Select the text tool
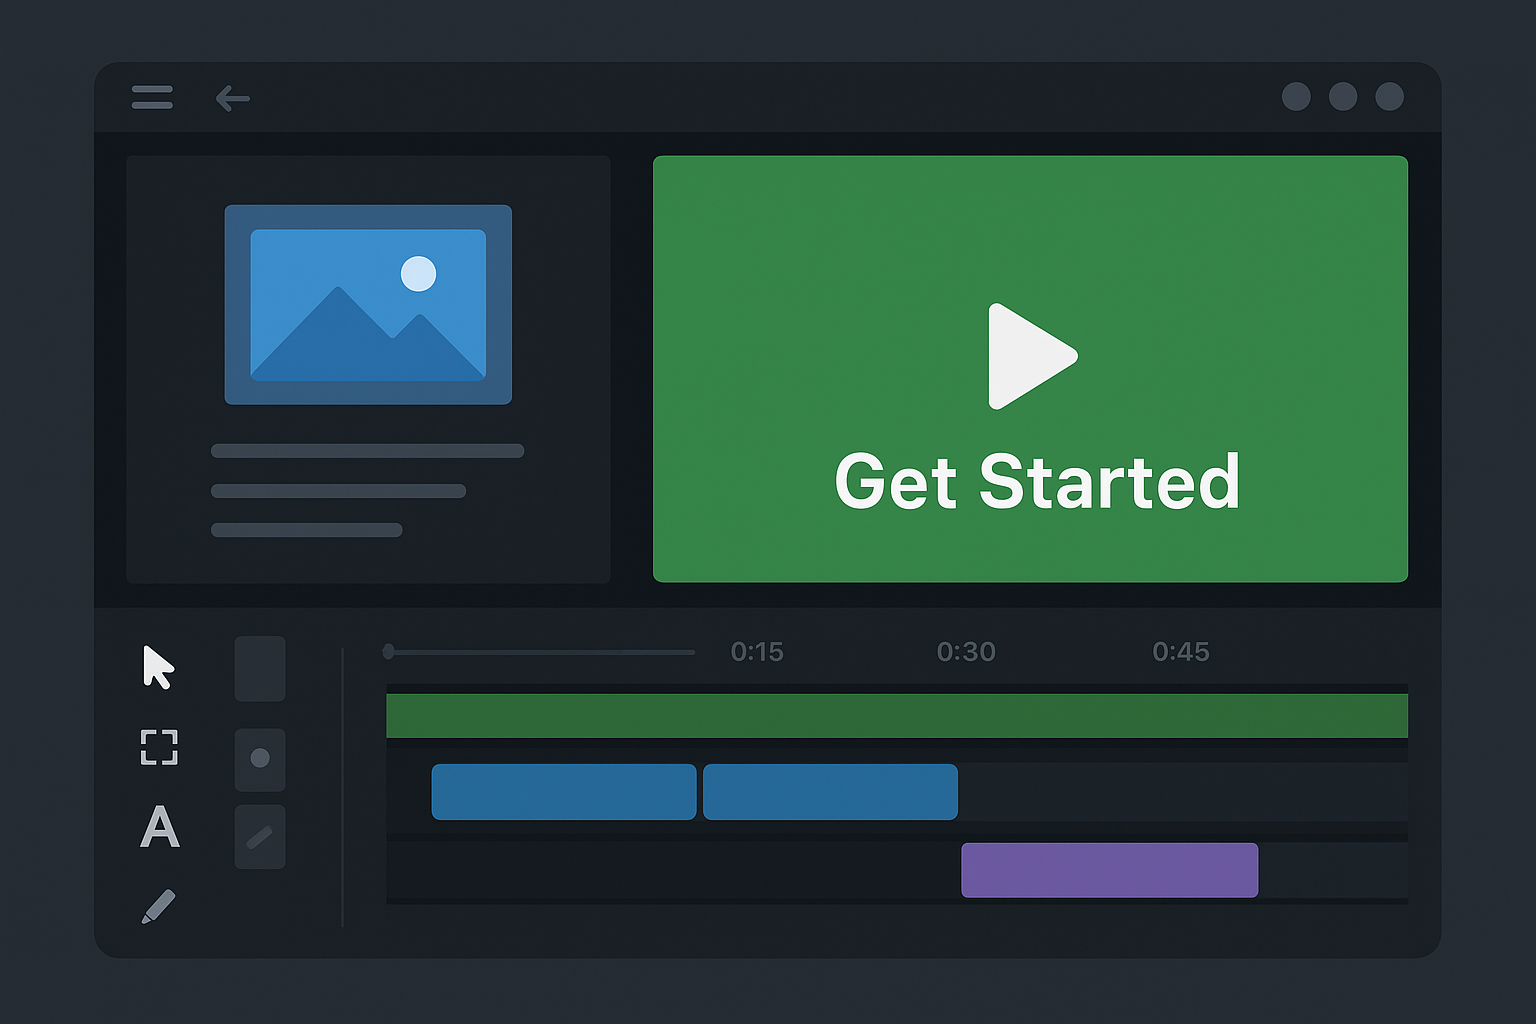This screenshot has width=1536, height=1024. pyautogui.click(x=160, y=827)
